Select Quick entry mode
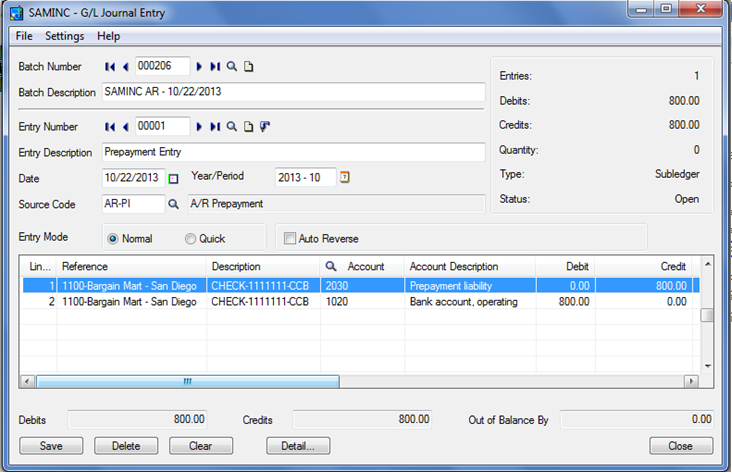The height and width of the screenshot is (473, 732). [x=190, y=239]
